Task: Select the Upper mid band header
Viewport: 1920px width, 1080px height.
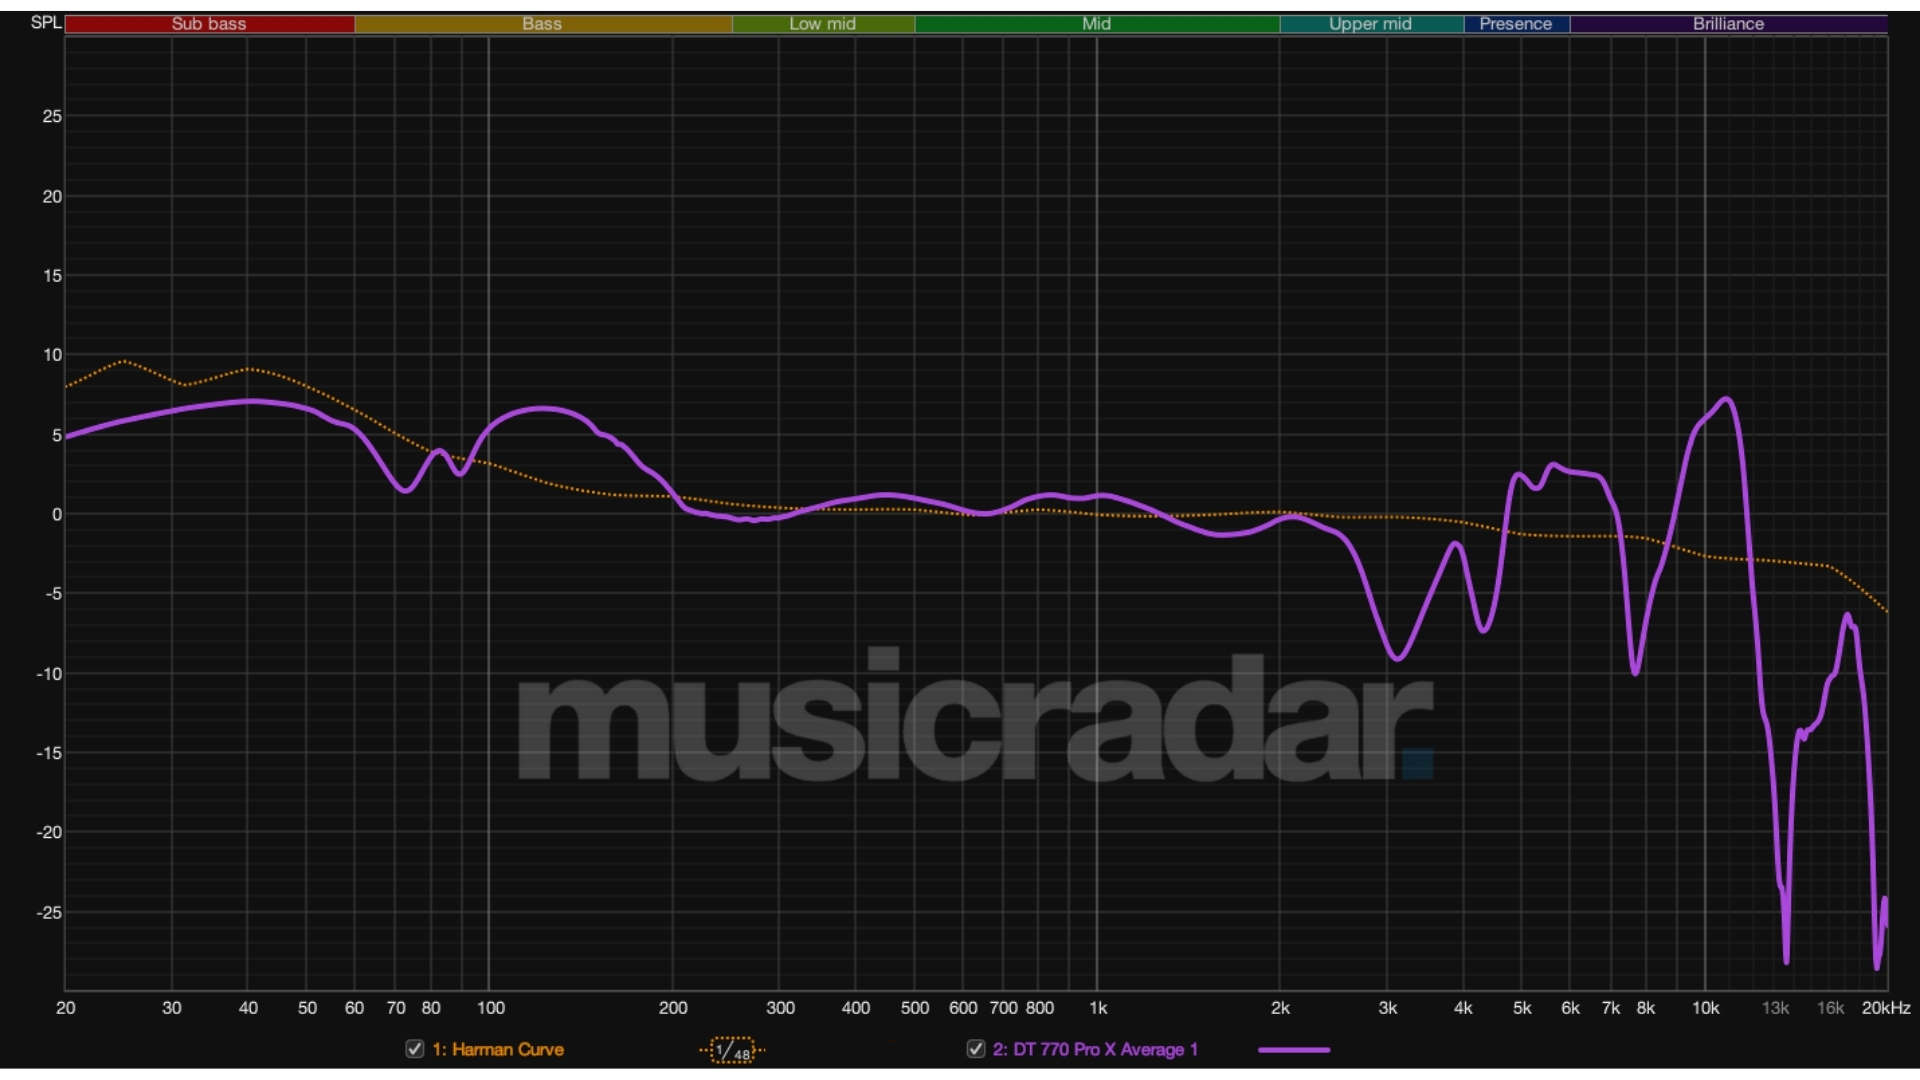Action: tap(1371, 23)
